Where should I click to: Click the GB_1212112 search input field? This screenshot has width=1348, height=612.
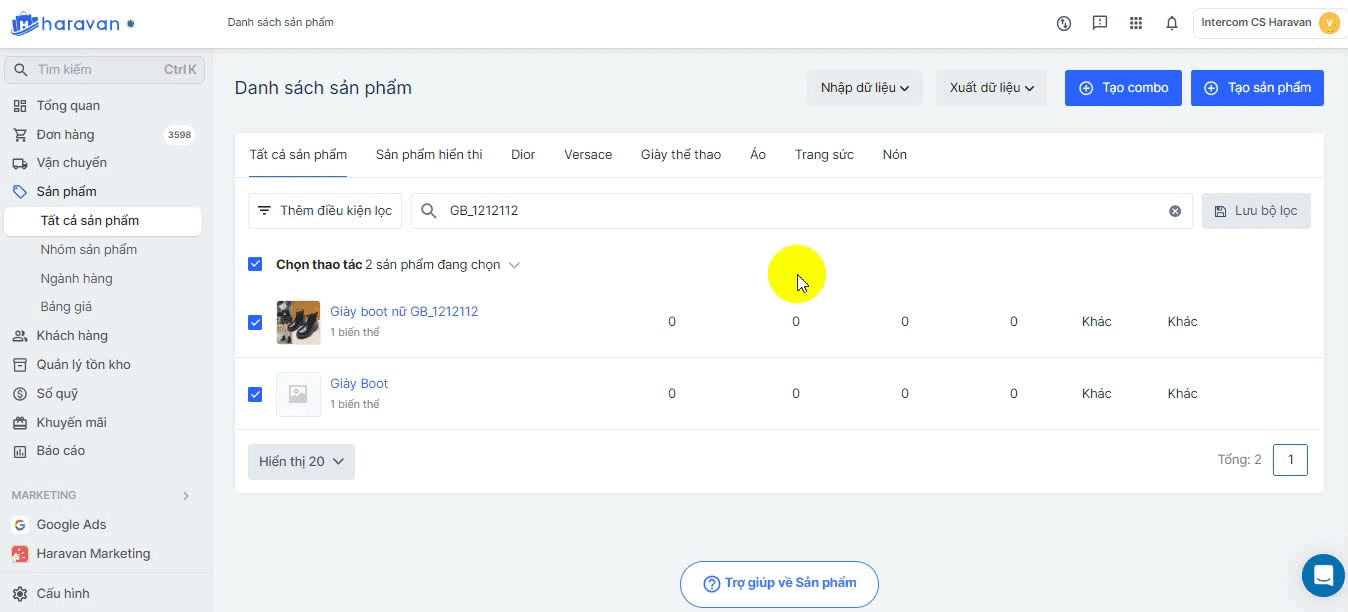point(800,211)
